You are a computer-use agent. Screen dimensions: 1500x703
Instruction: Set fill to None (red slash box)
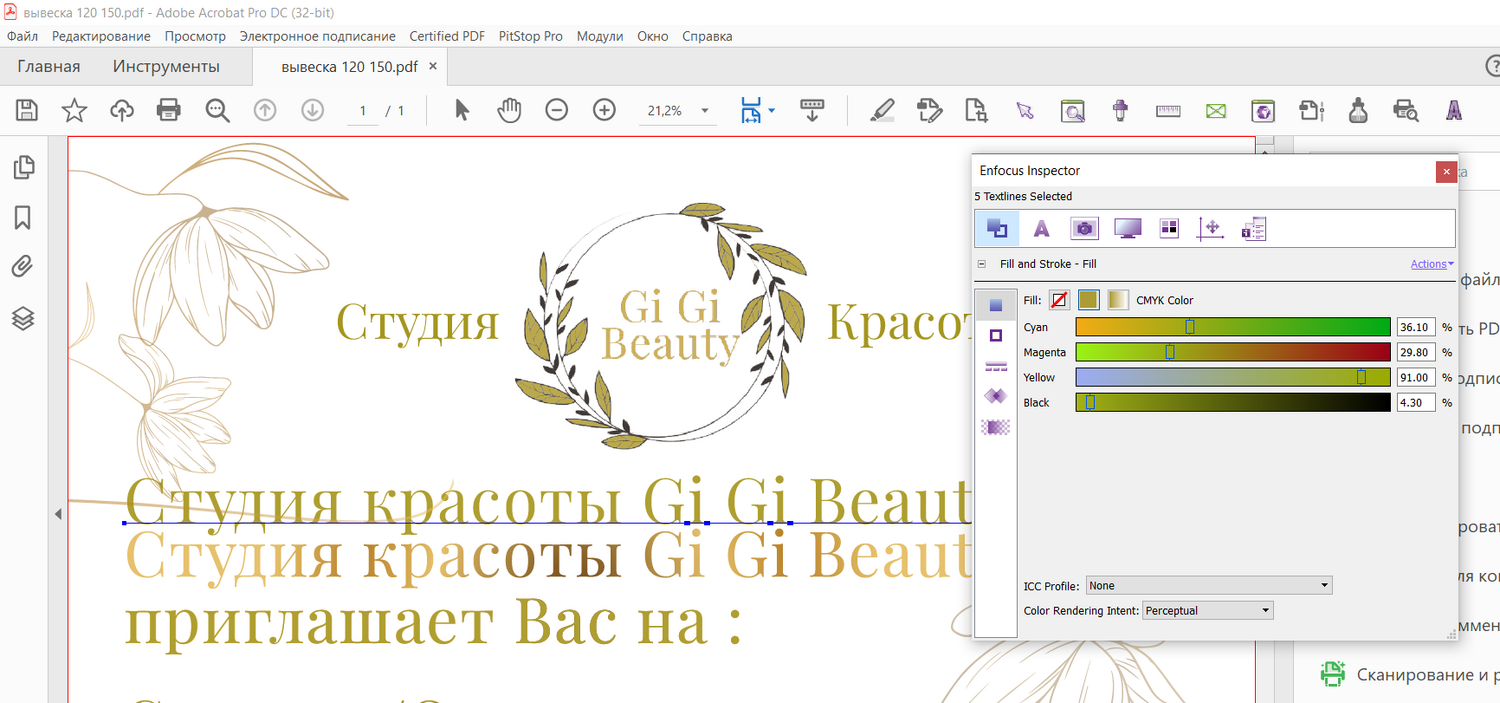1059,300
